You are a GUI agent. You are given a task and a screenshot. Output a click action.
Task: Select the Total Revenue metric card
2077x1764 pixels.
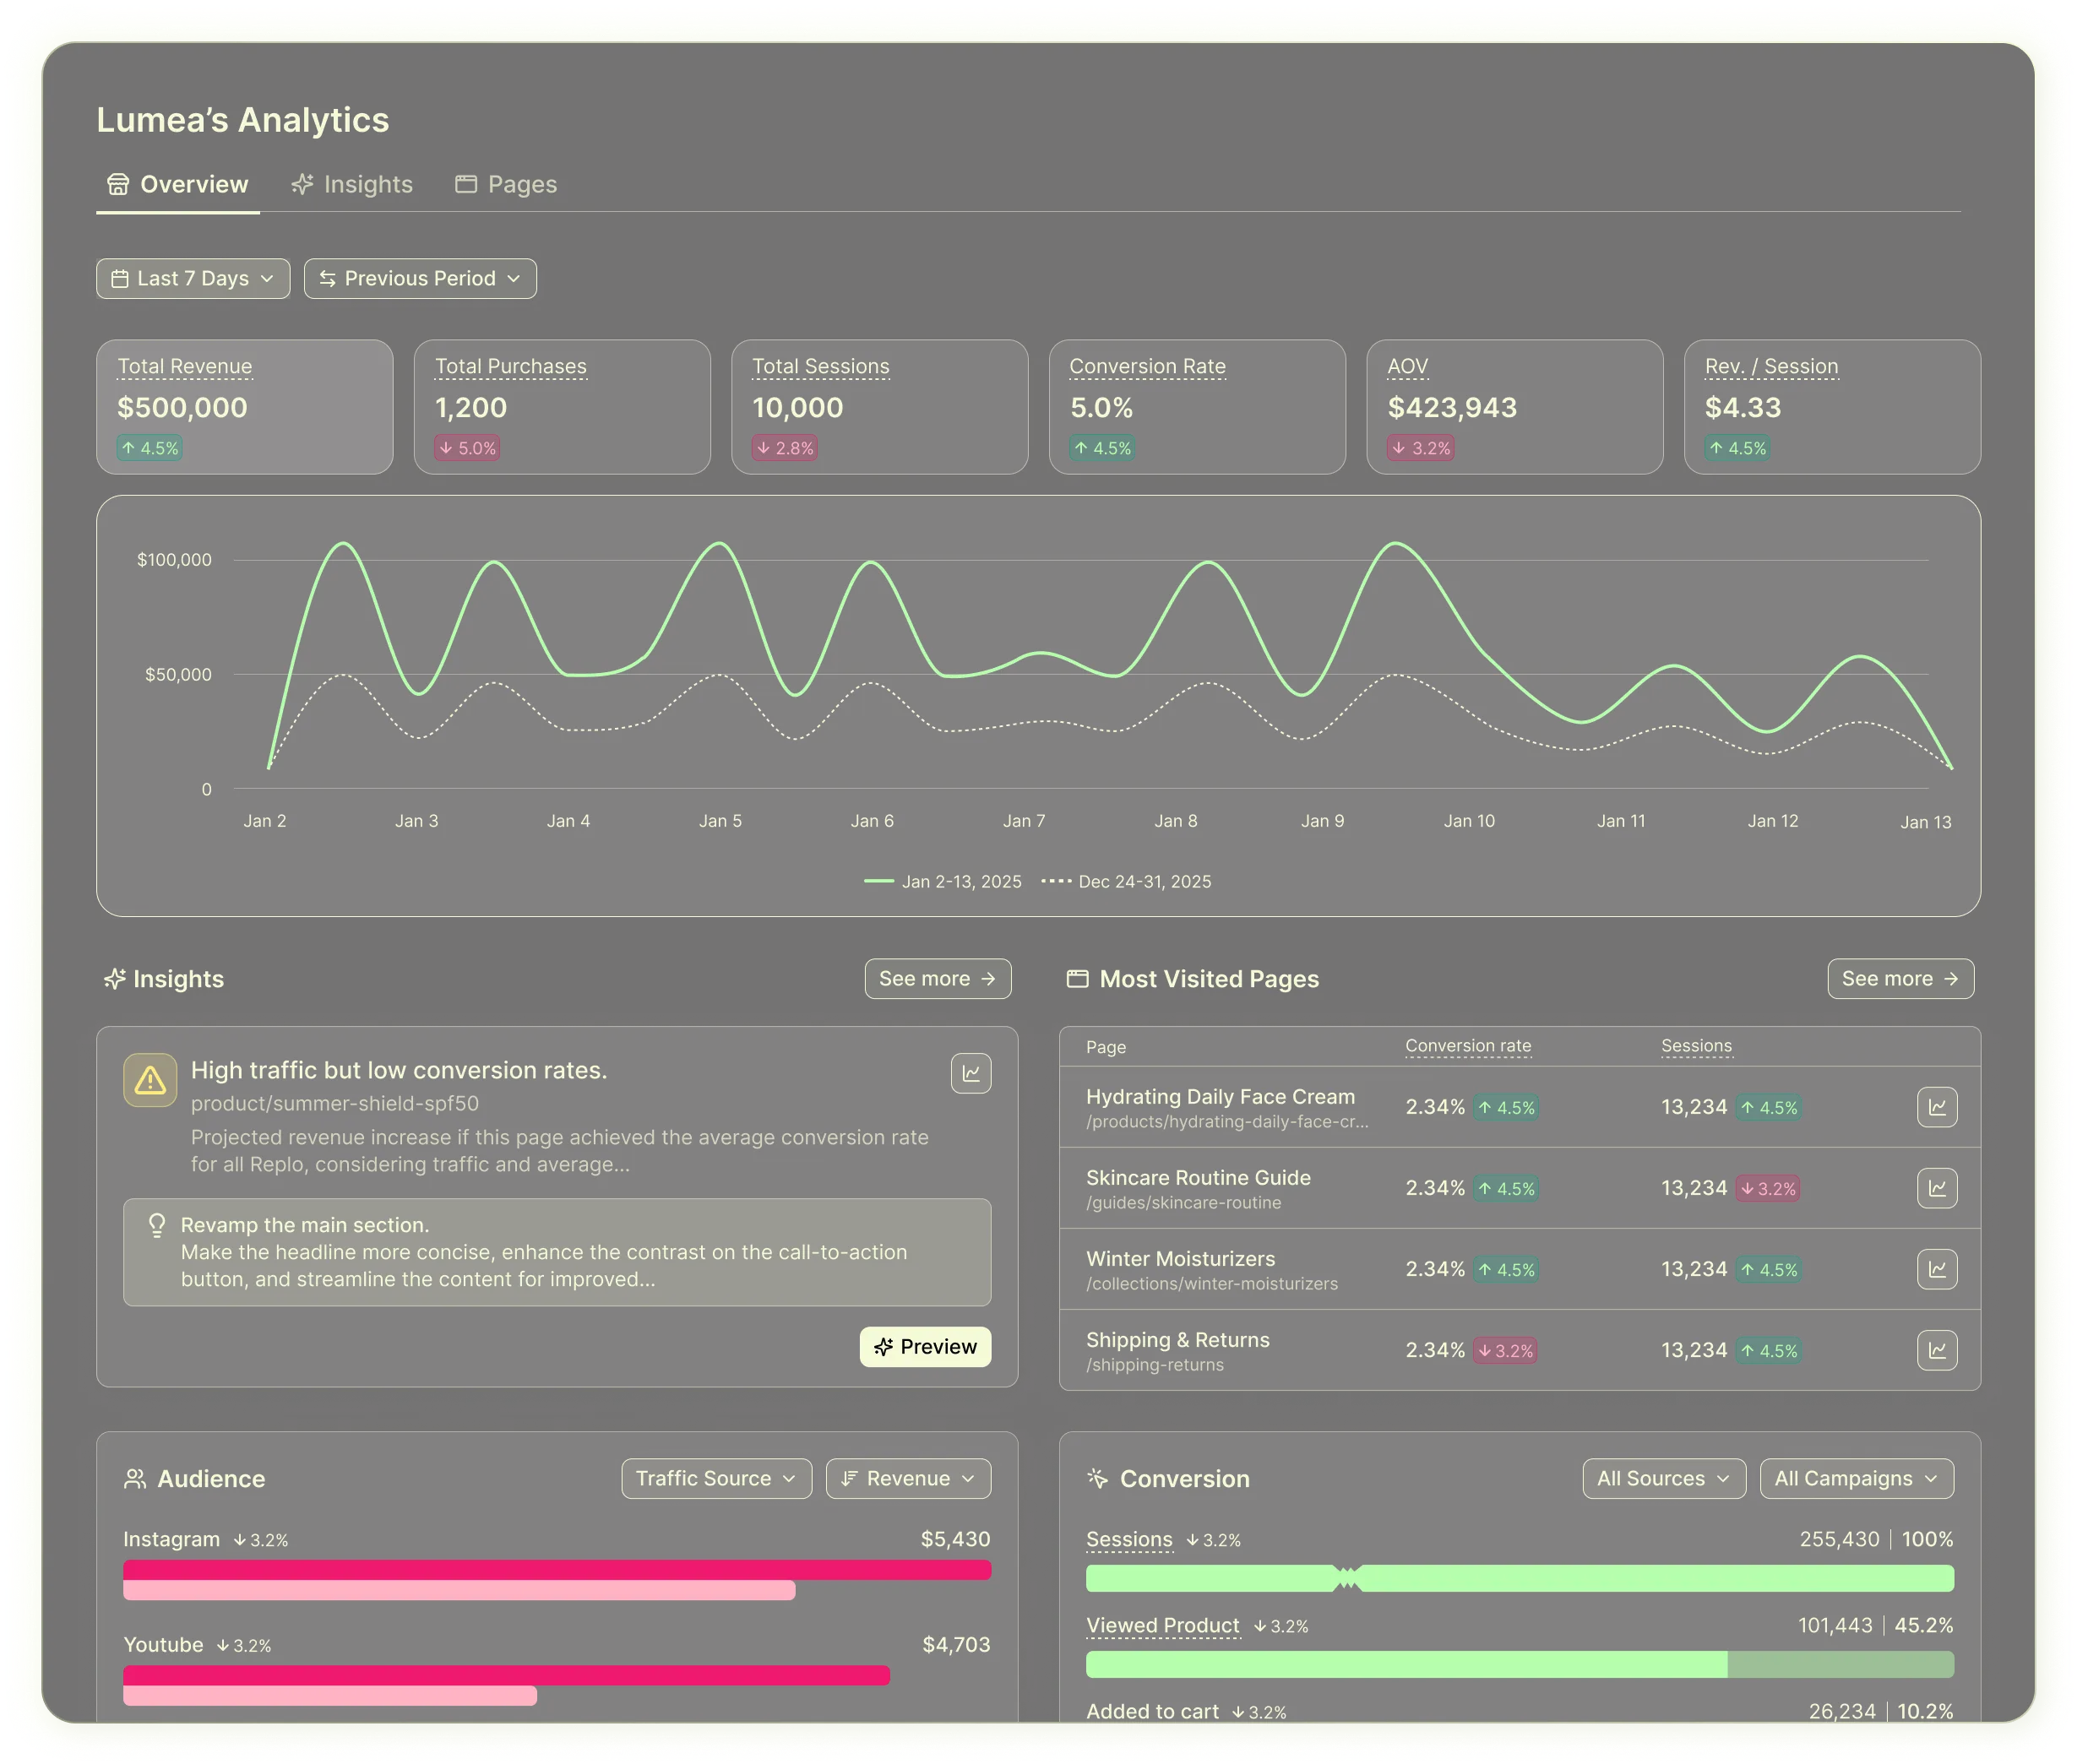click(244, 407)
